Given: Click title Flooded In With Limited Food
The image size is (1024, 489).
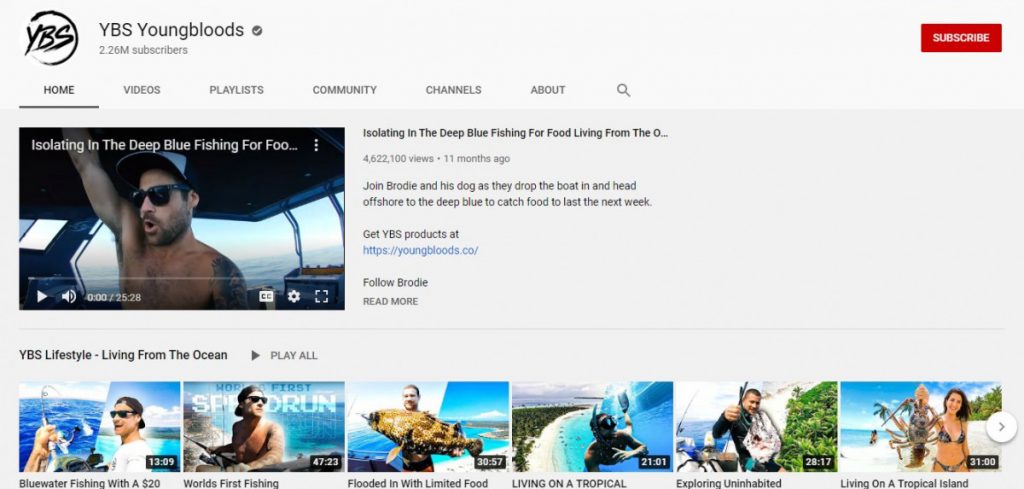Looking at the screenshot, I should tap(418, 483).
